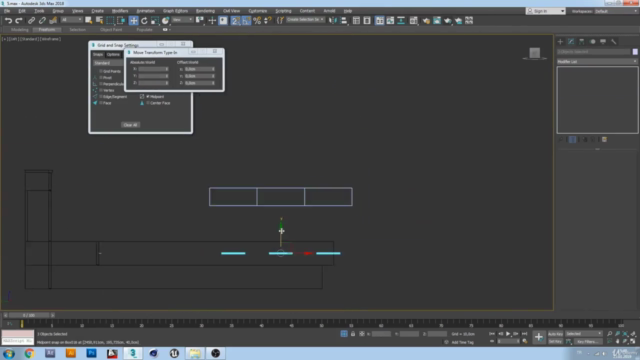Click the Bind to Space Warp icon
The height and width of the screenshot is (360, 640).
tap(53, 20)
